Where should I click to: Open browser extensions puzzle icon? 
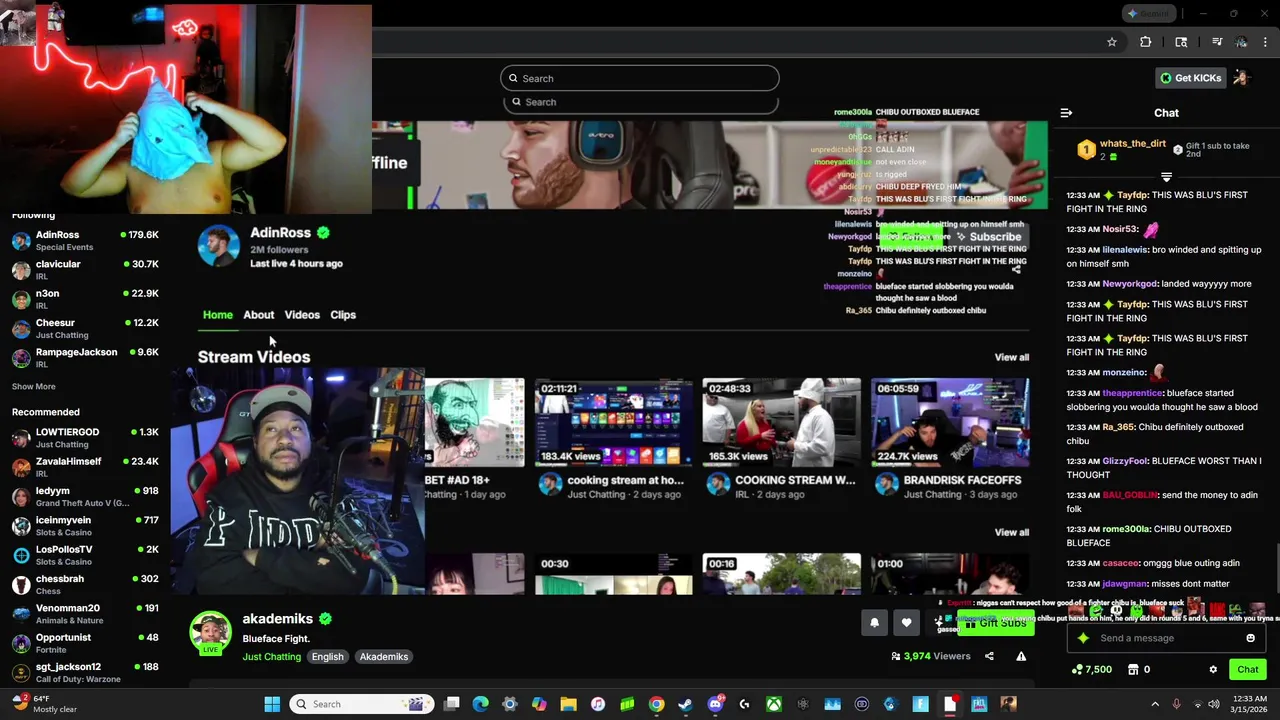(1146, 42)
